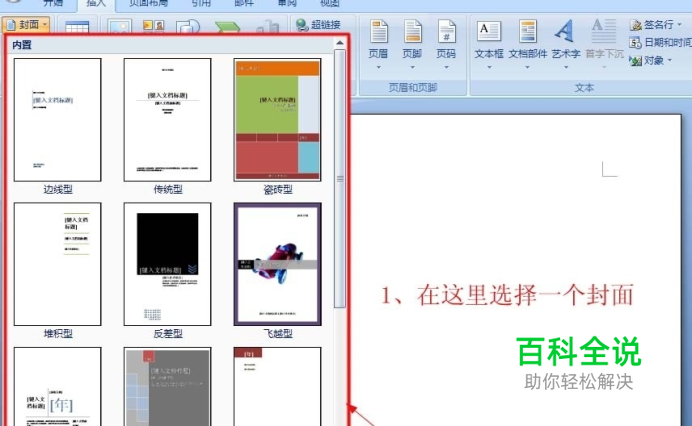
Task: Switch to the 页面布局 ribbon tab
Action: (148, 4)
